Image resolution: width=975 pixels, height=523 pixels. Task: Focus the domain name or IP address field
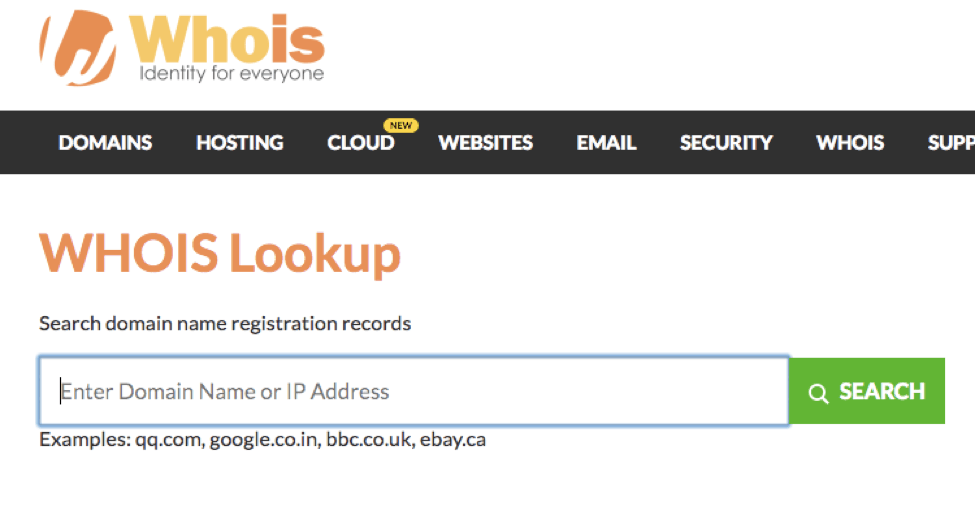point(414,392)
